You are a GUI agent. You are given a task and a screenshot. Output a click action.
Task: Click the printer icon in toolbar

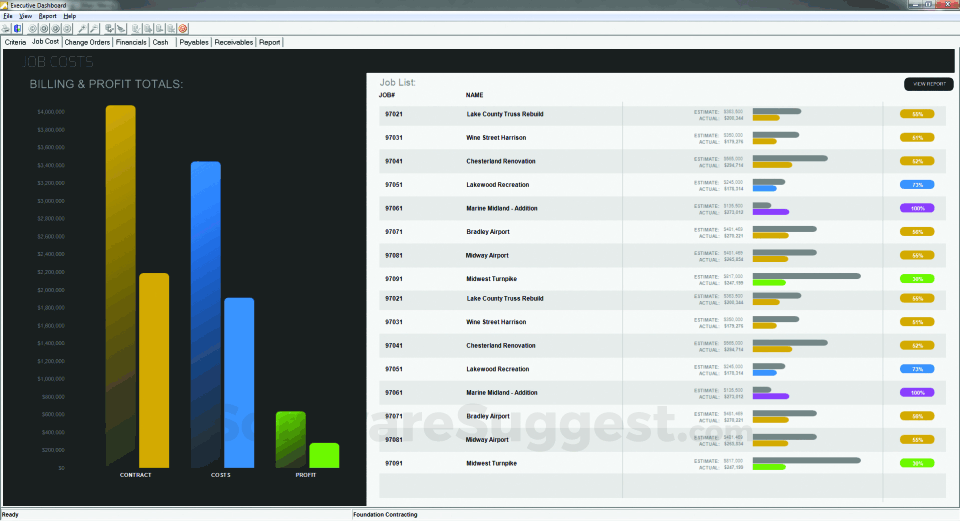(x=6, y=29)
